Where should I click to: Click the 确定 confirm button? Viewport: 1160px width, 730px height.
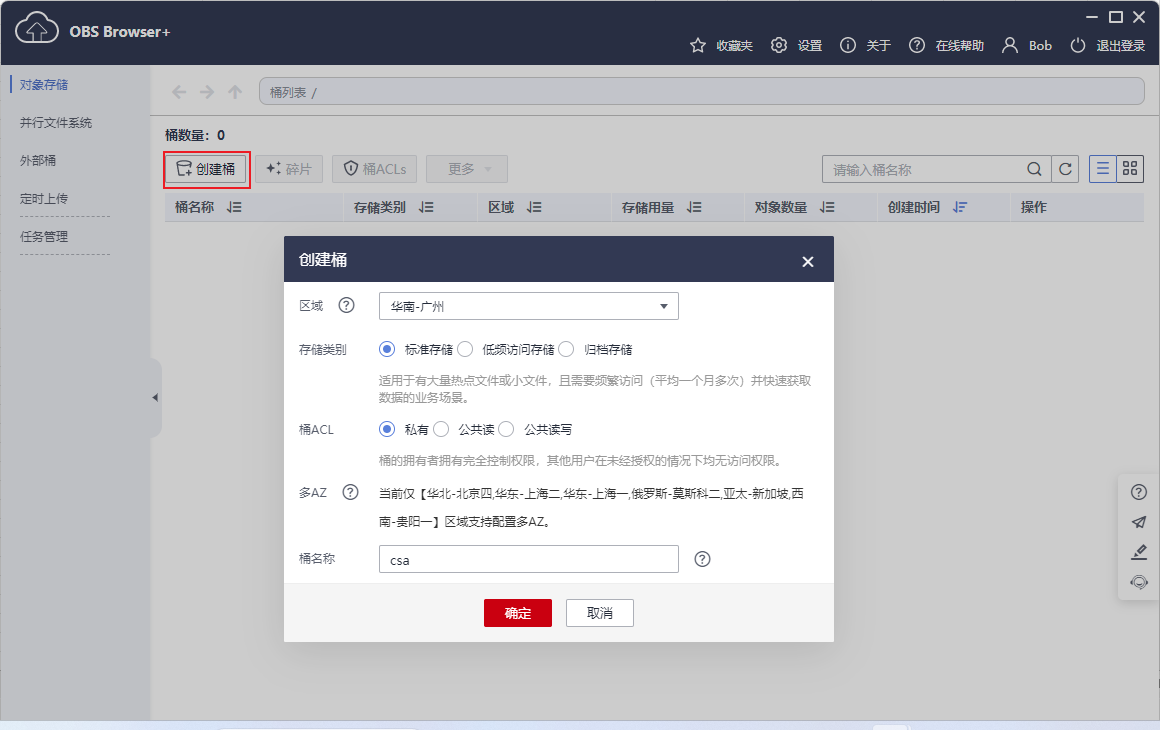point(517,613)
